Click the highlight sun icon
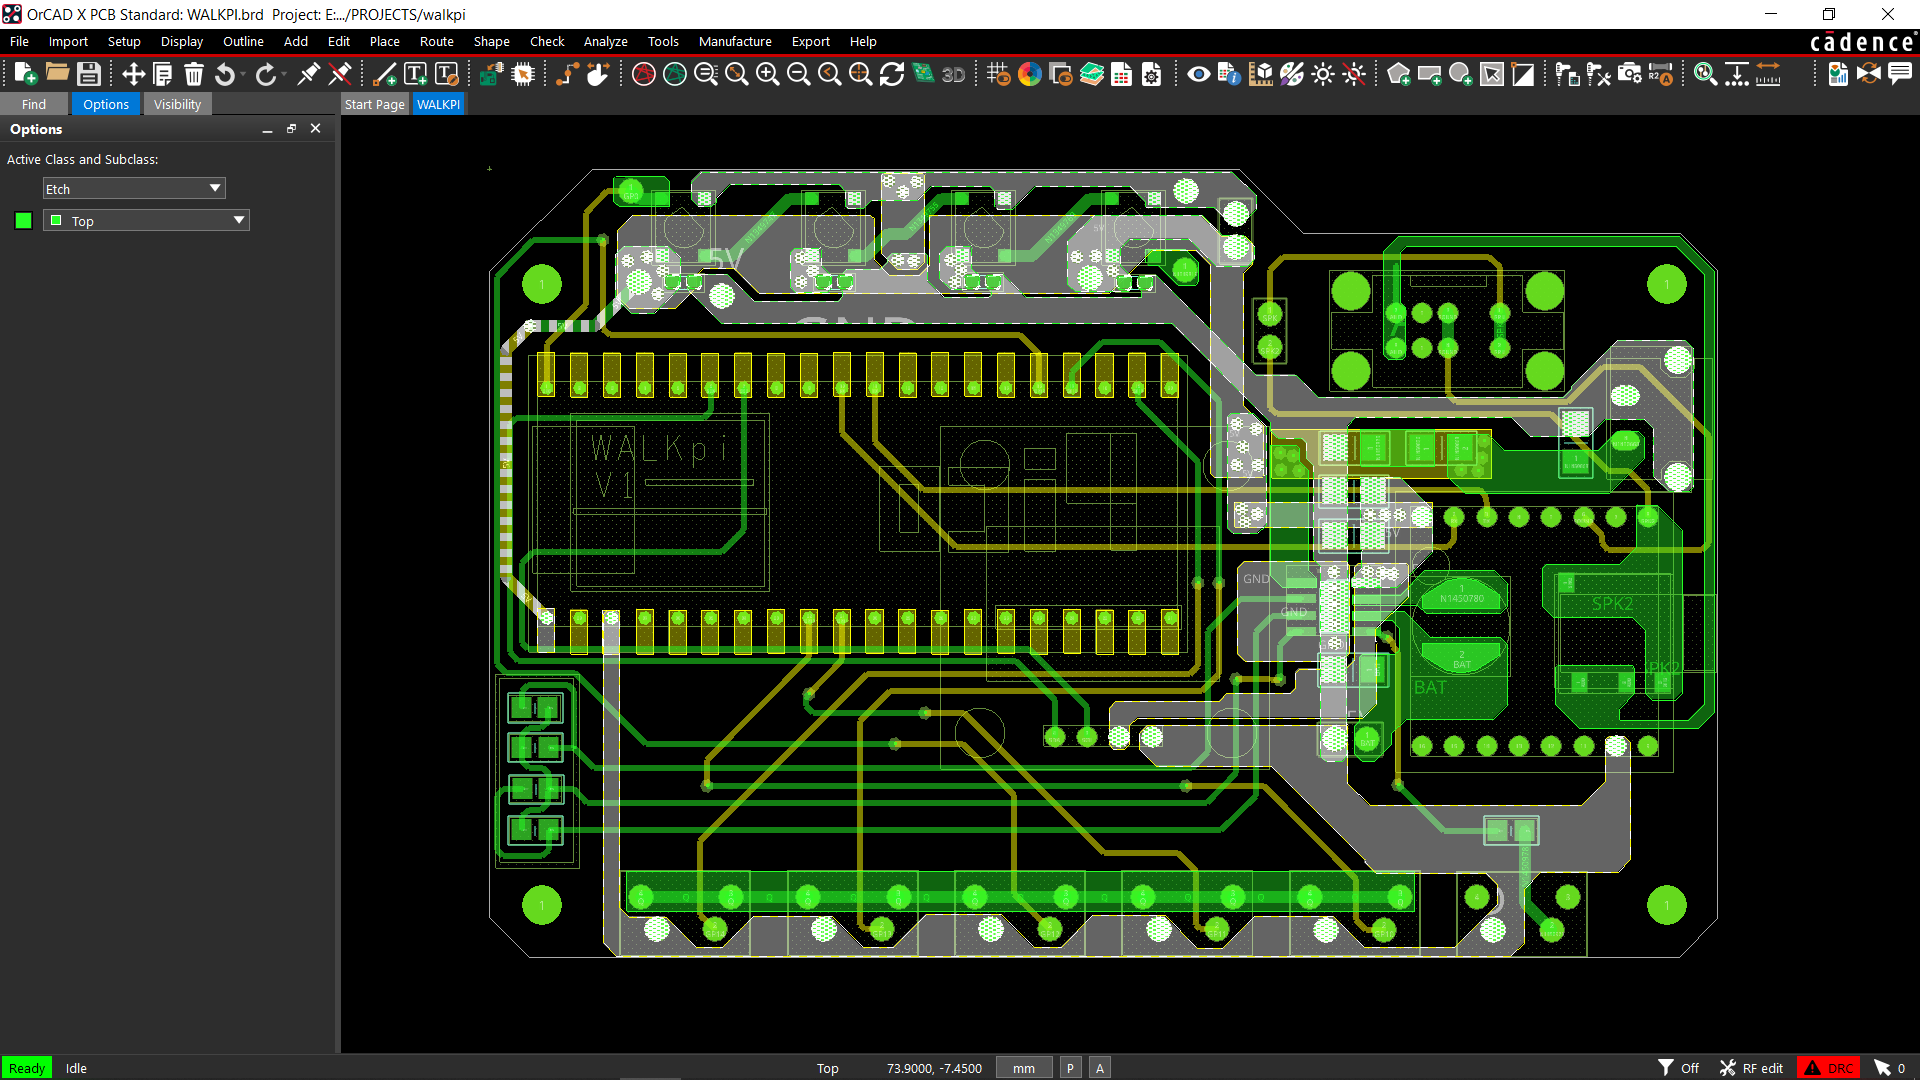 1323,74
